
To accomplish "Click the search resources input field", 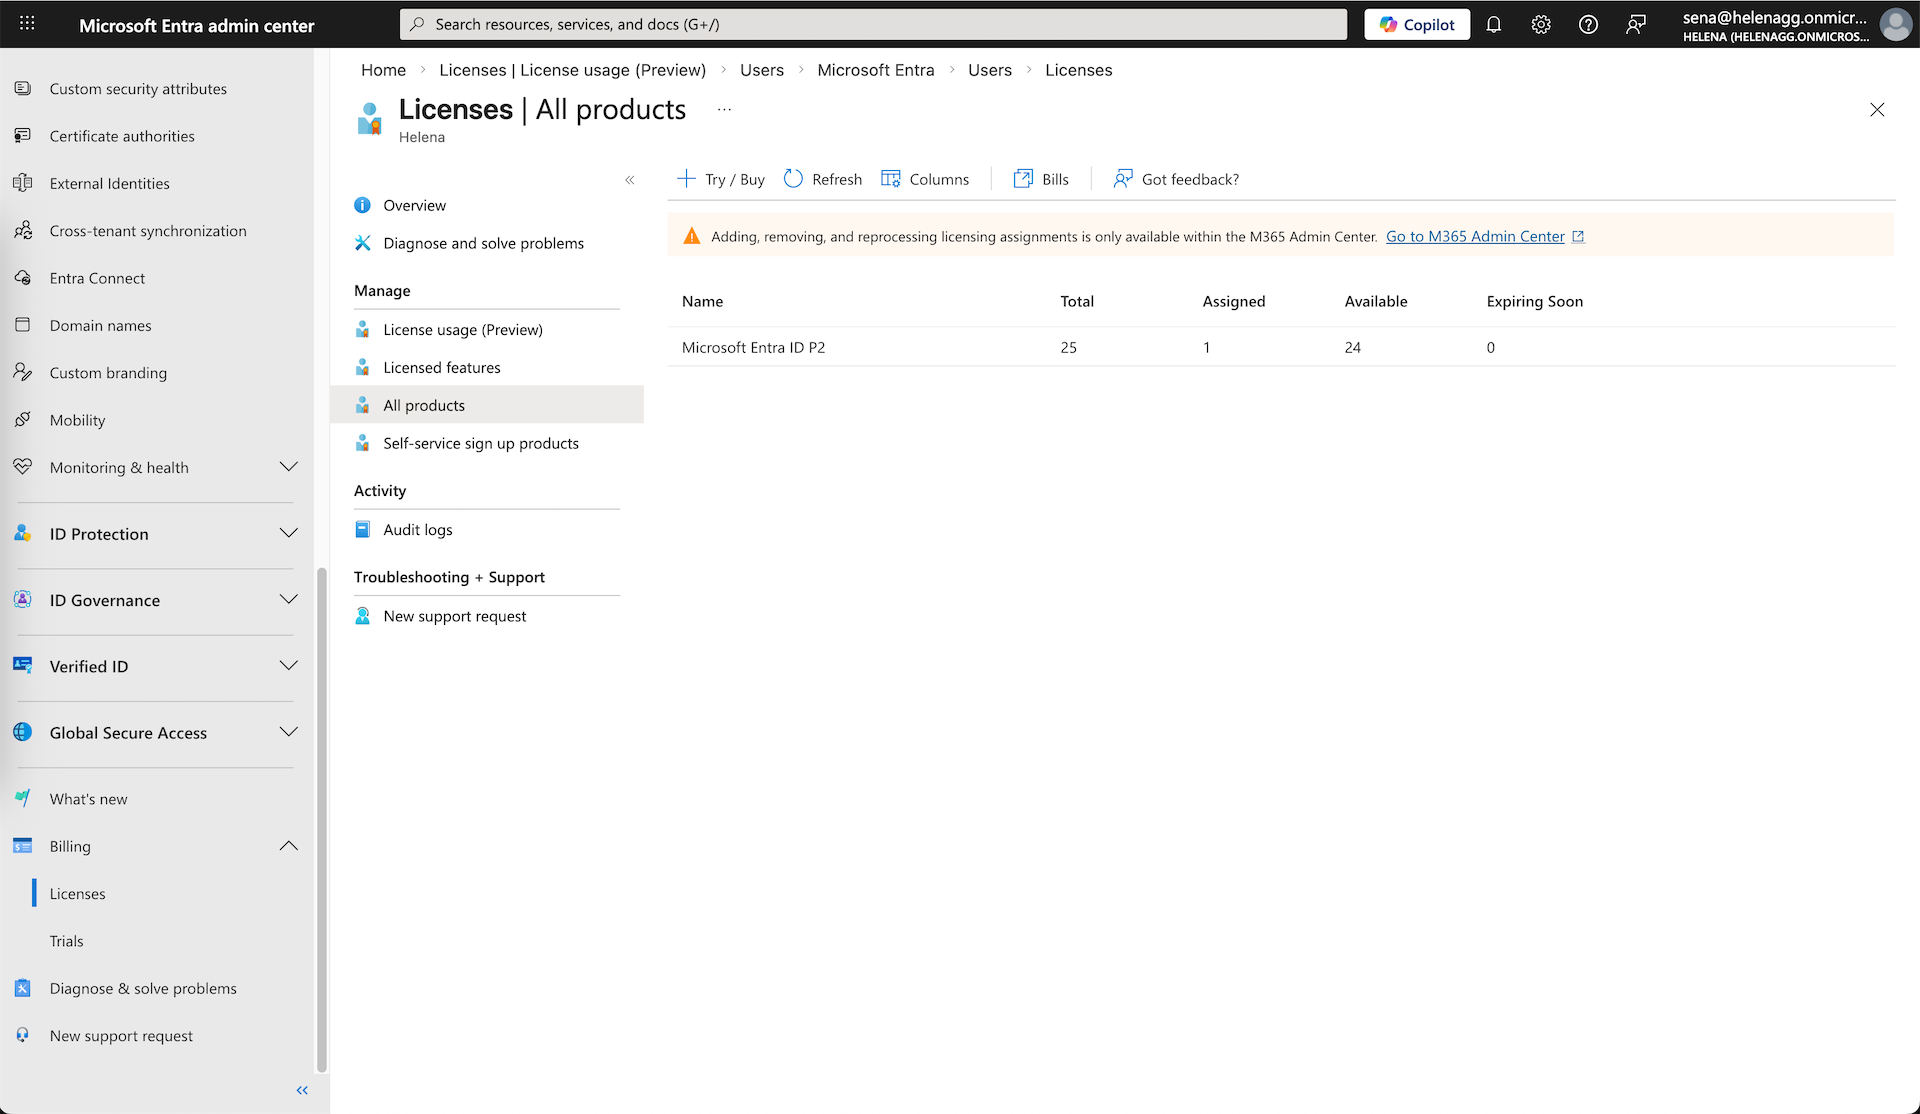I will 872,24.
